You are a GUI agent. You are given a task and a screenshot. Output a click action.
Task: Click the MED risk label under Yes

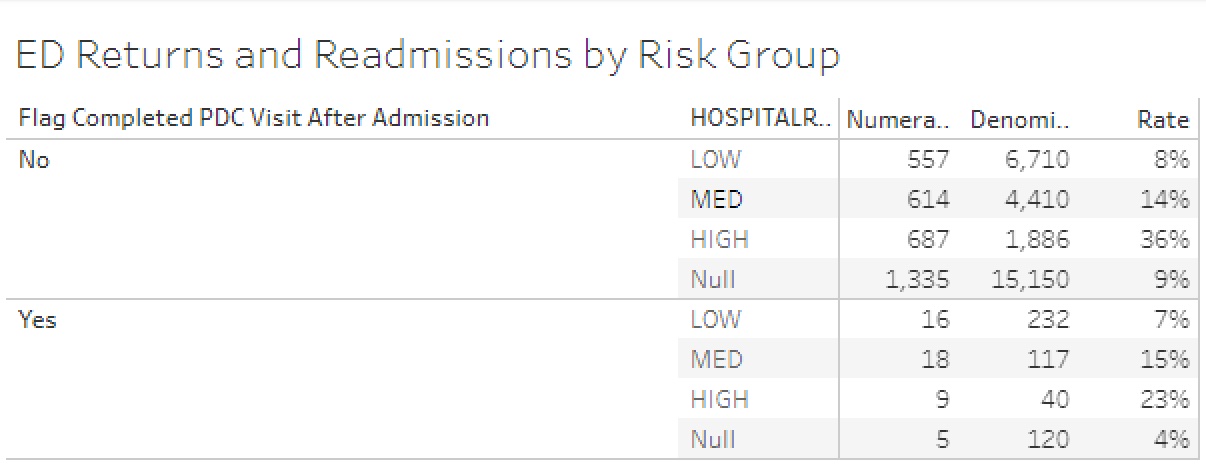716,359
